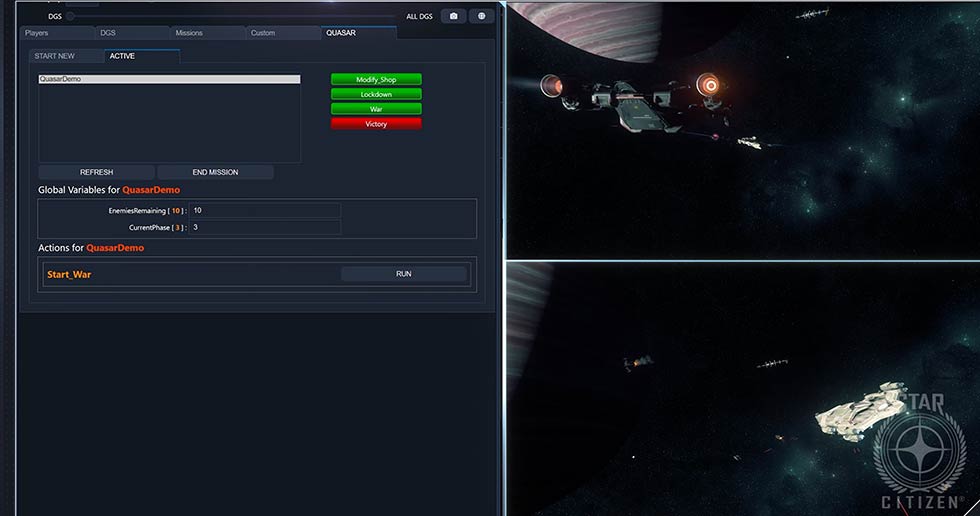Adjust the DGS slider handle
Viewport: 980px width, 516px height.
pos(71,16)
